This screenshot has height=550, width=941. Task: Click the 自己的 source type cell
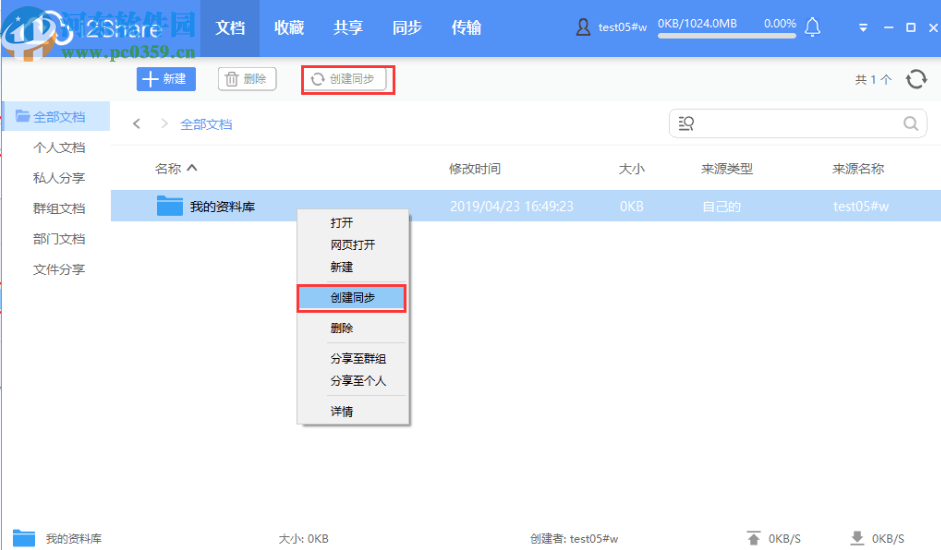coord(721,207)
